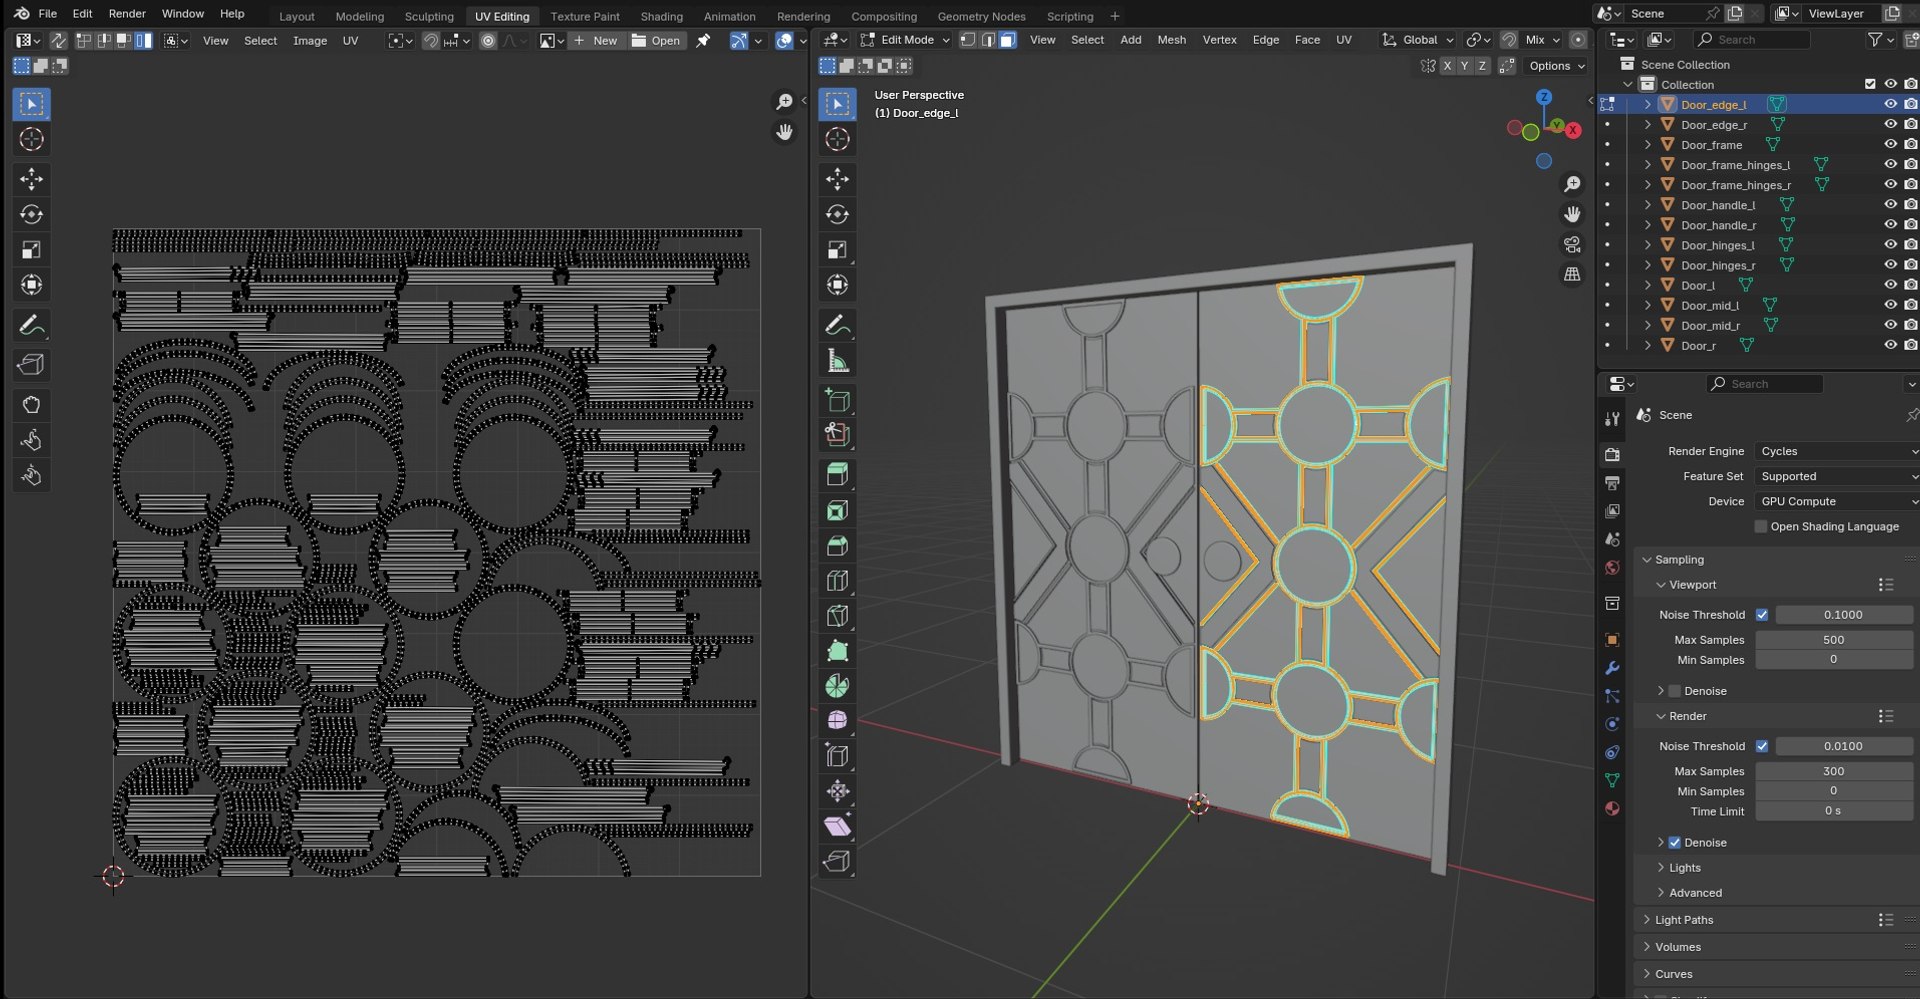
Task: Select the Extrude Region tool
Action: [838, 475]
